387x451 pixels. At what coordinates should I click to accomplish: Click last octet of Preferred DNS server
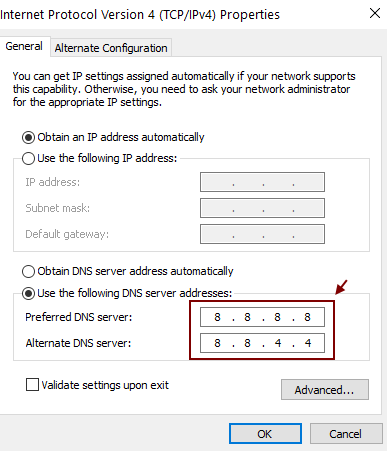coord(308,317)
